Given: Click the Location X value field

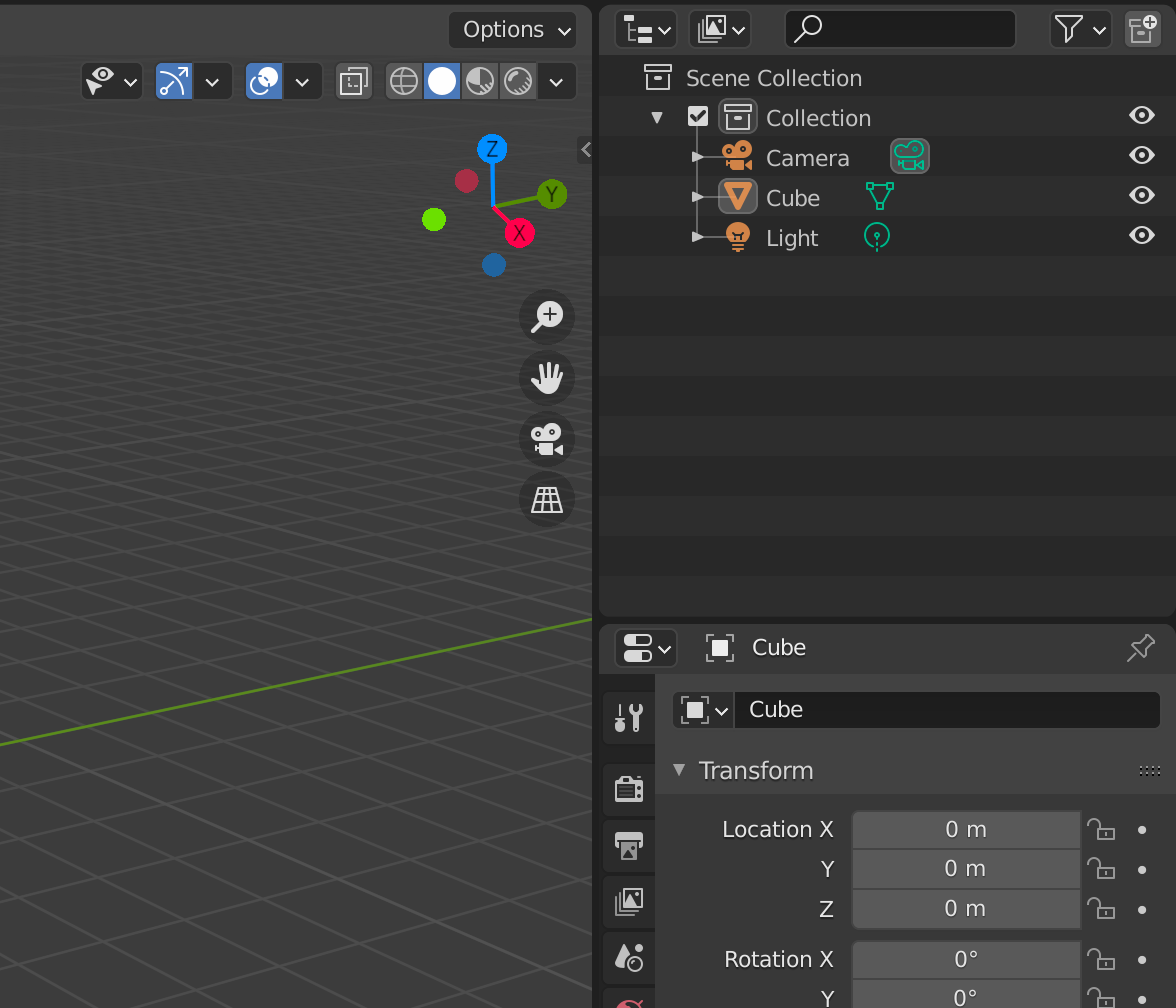Looking at the screenshot, I should (966, 830).
